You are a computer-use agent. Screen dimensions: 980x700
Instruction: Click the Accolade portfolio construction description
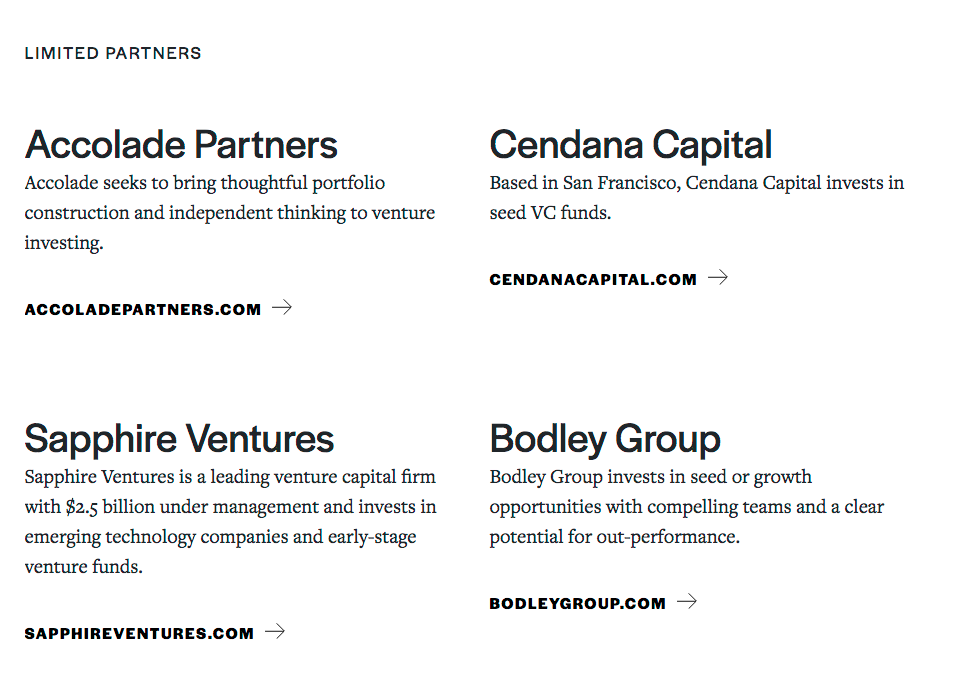pyautogui.click(x=230, y=213)
